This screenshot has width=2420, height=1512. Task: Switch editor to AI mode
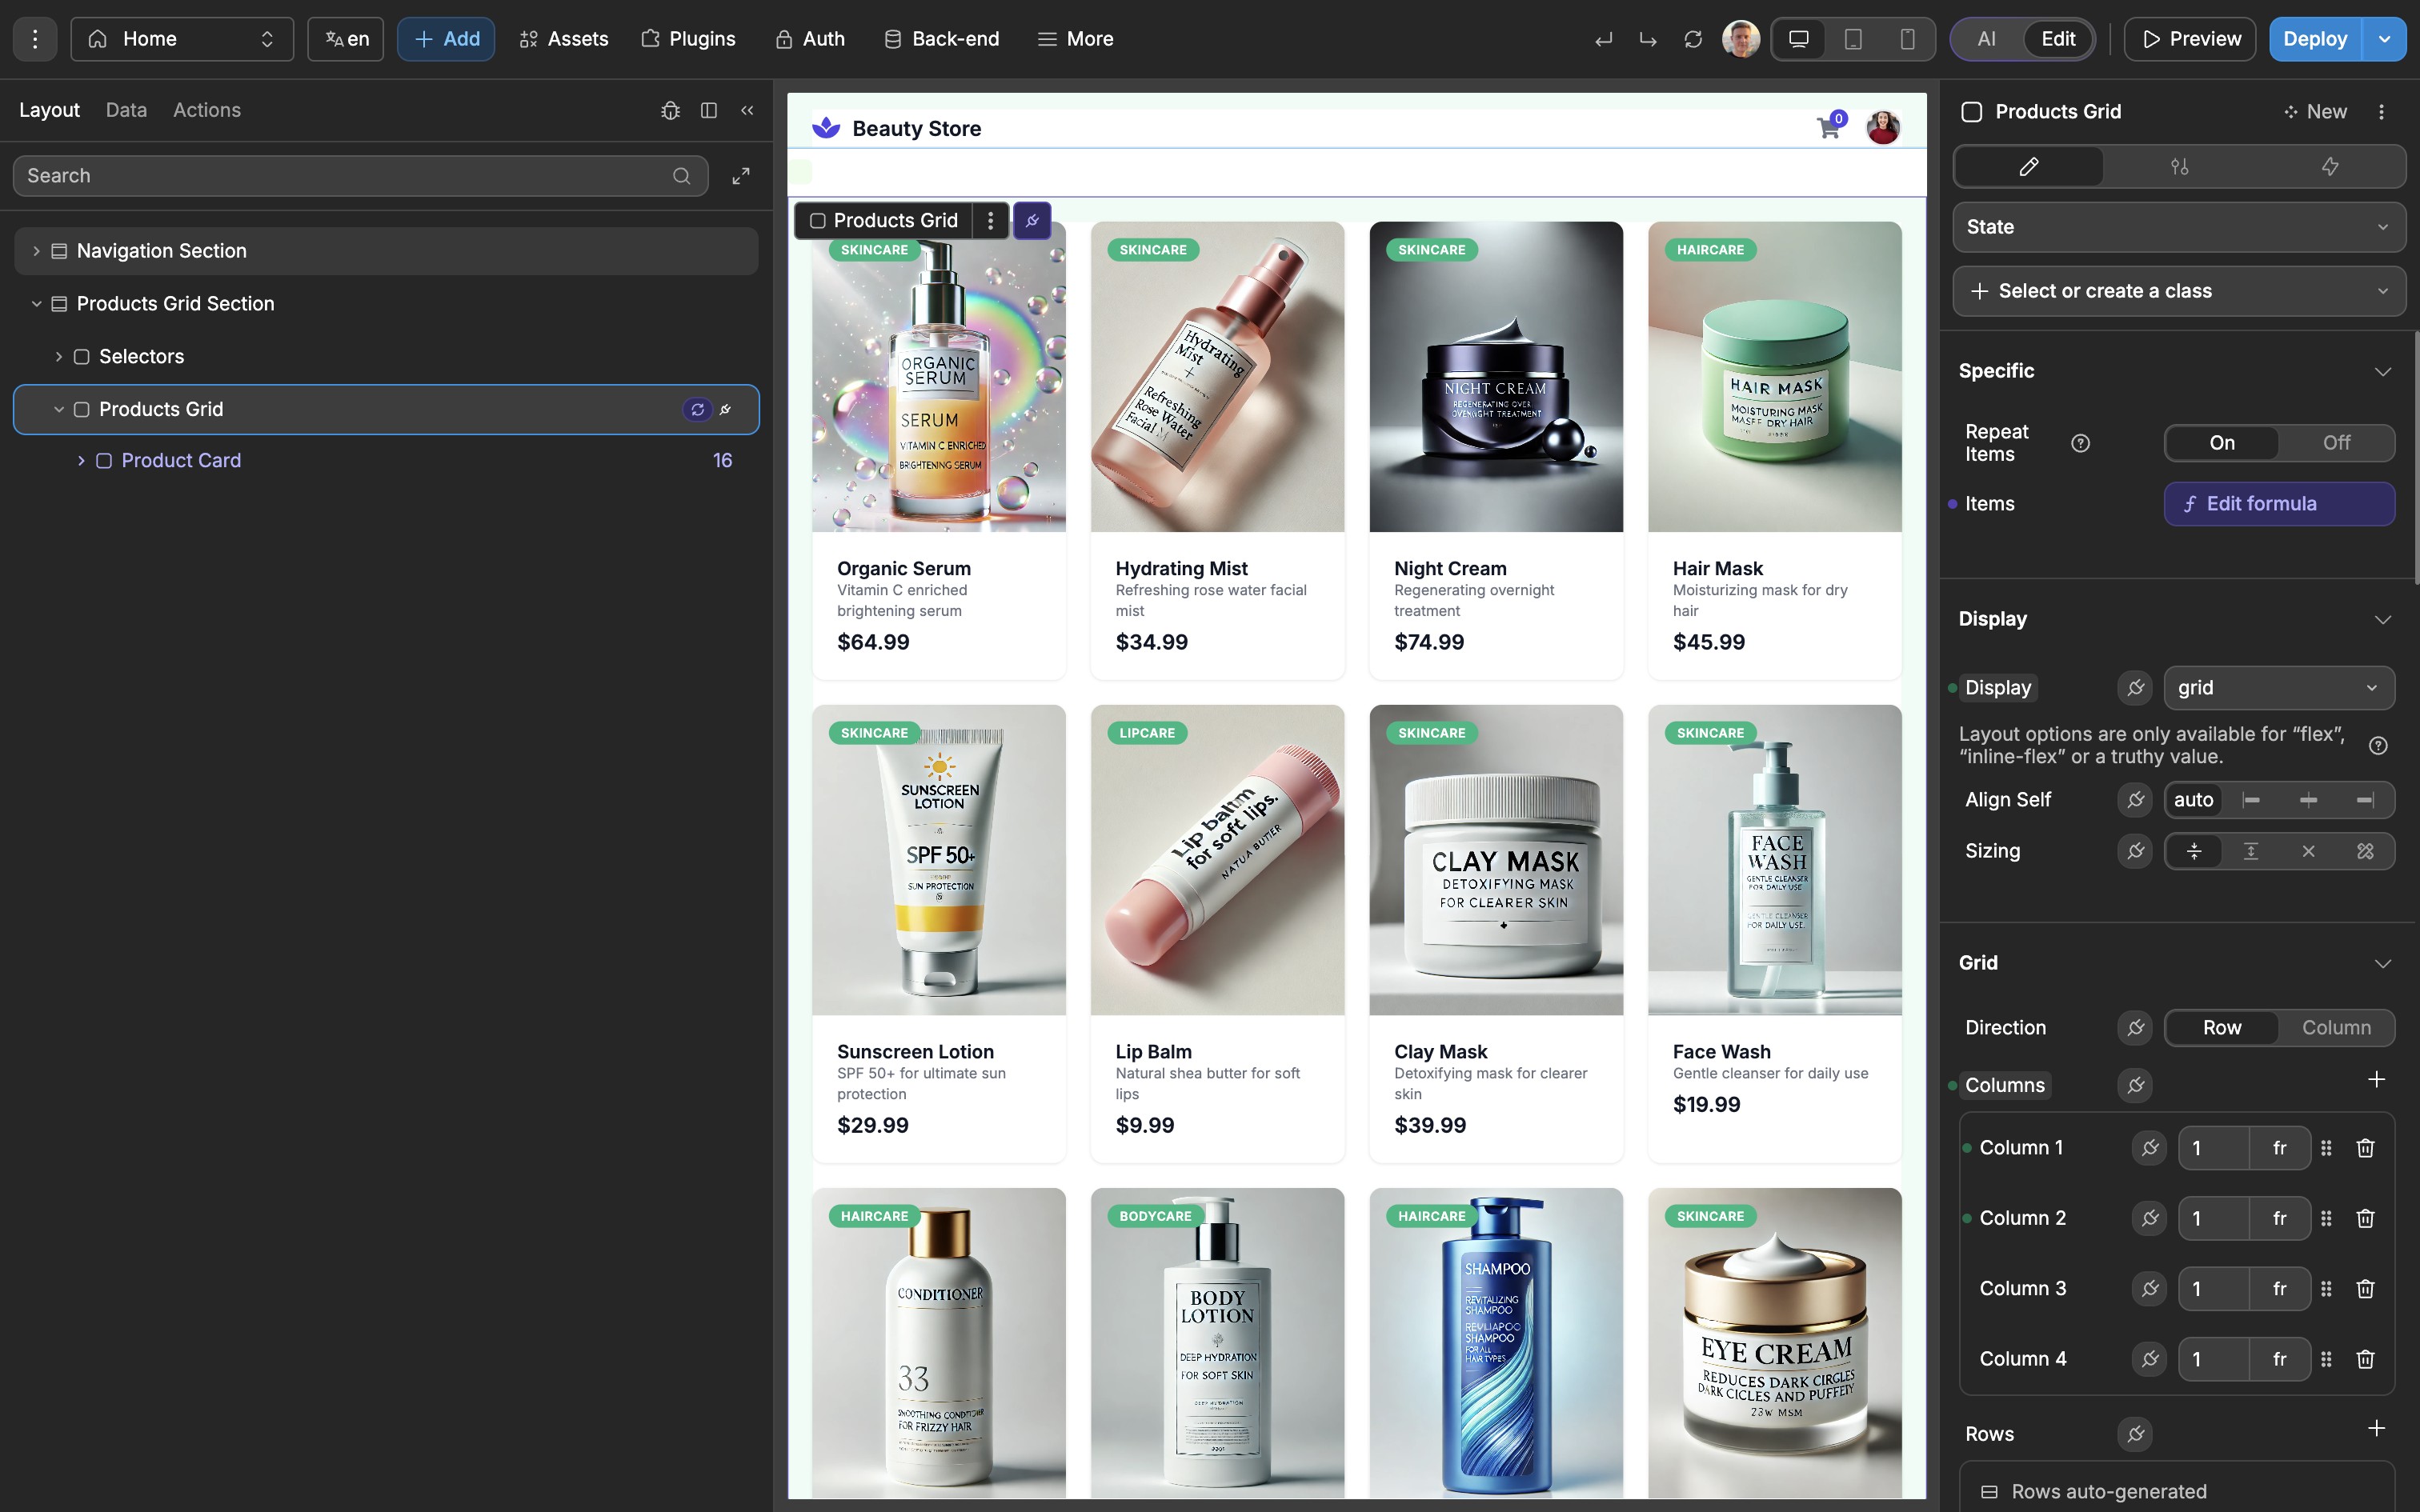point(1987,39)
